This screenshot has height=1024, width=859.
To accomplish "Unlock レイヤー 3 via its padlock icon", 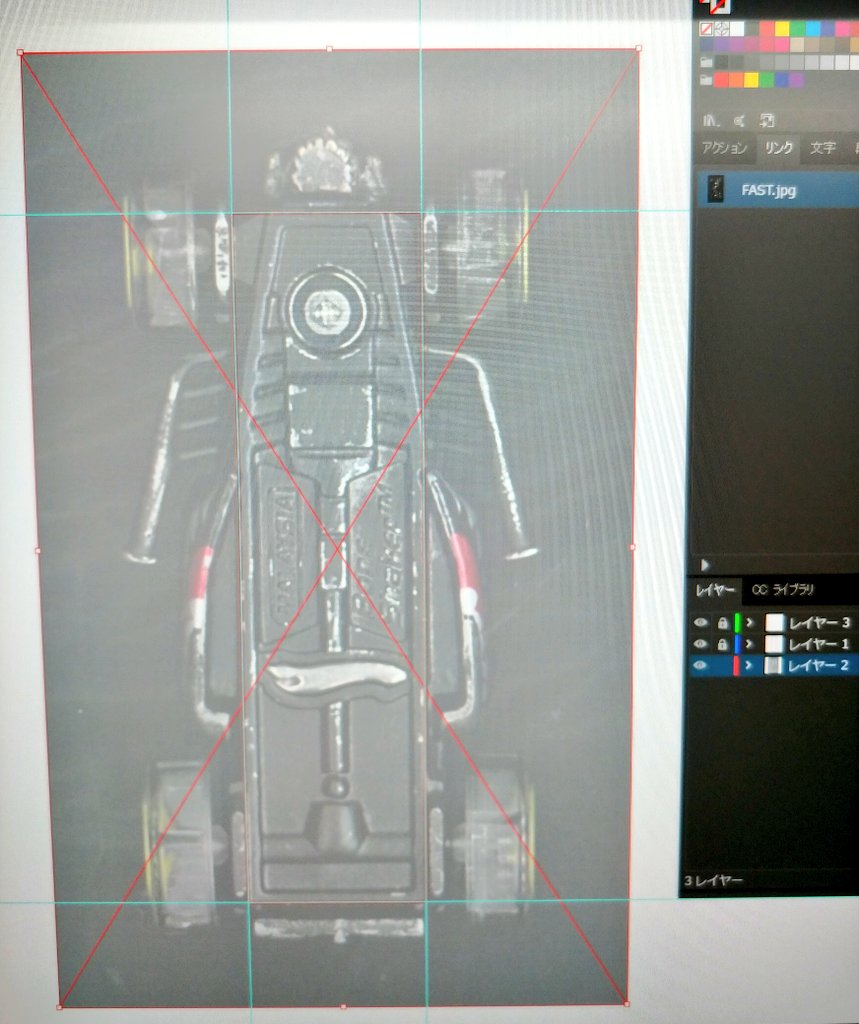I will (x=722, y=622).
